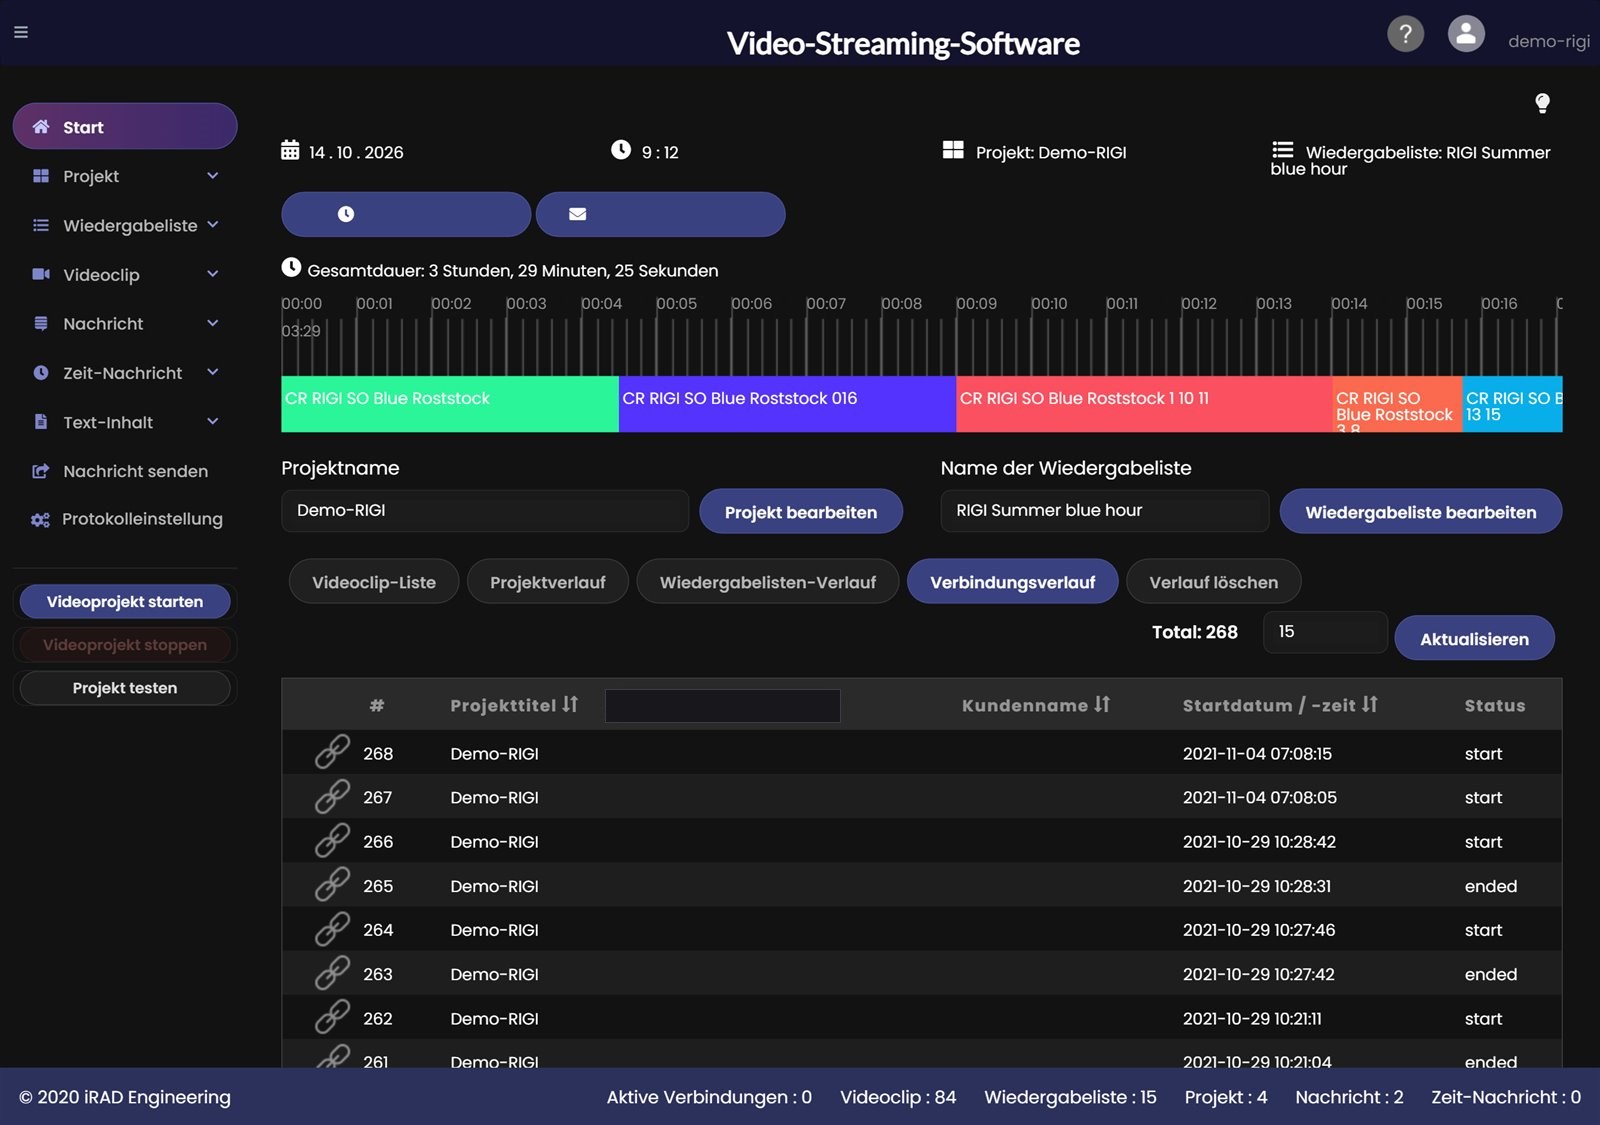Click link icon of row 267
The height and width of the screenshot is (1125, 1600).
click(332, 796)
